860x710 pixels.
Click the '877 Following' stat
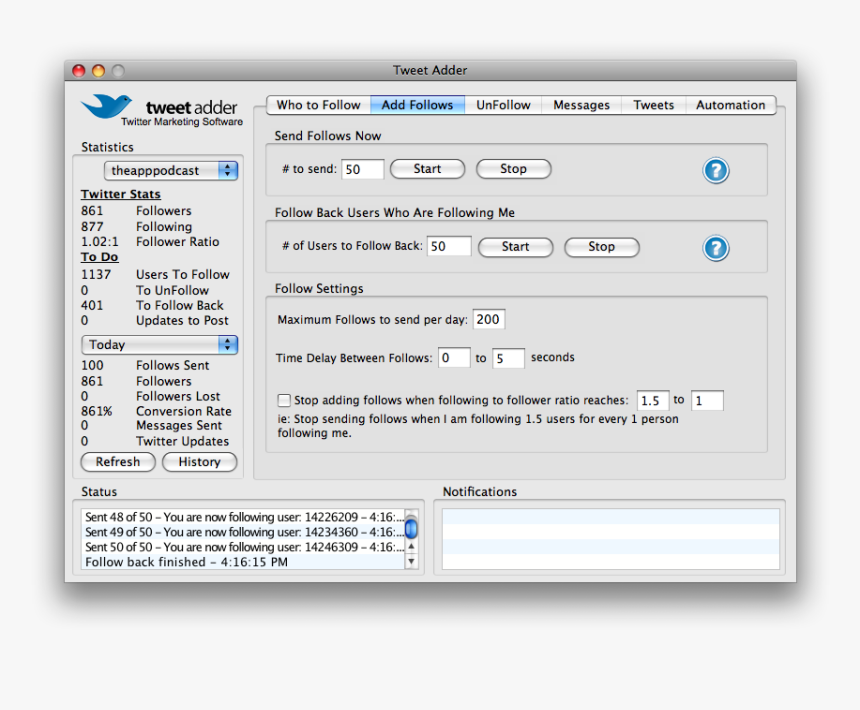pyautogui.click(x=137, y=226)
